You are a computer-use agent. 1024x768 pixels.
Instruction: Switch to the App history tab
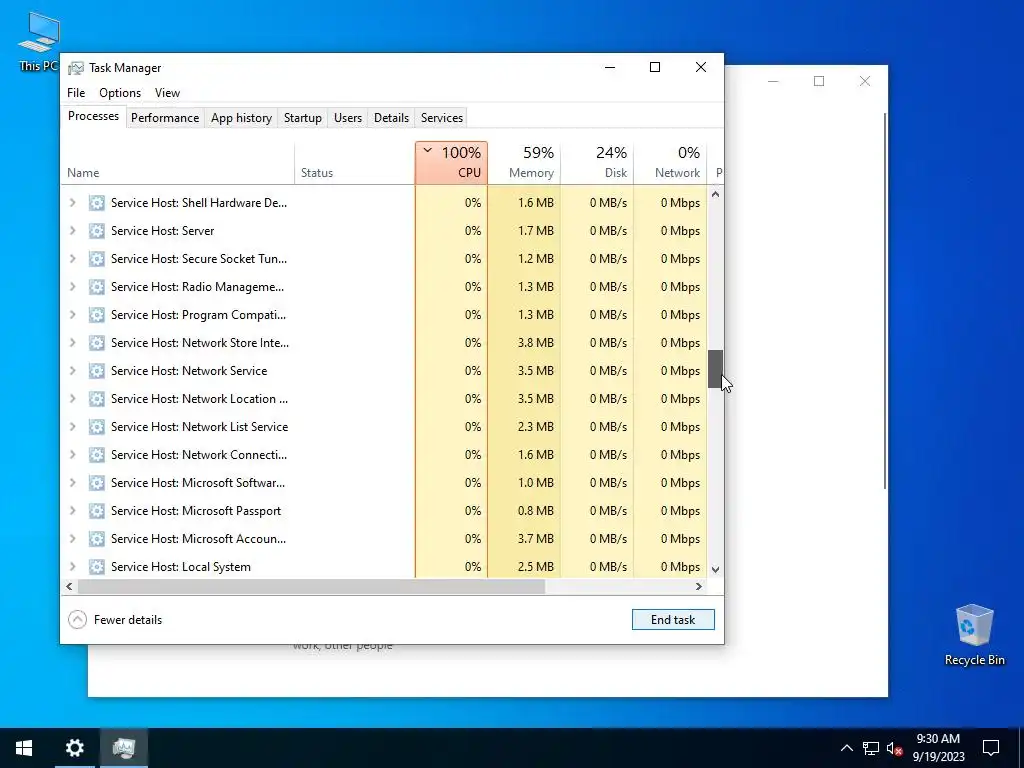pyautogui.click(x=241, y=118)
